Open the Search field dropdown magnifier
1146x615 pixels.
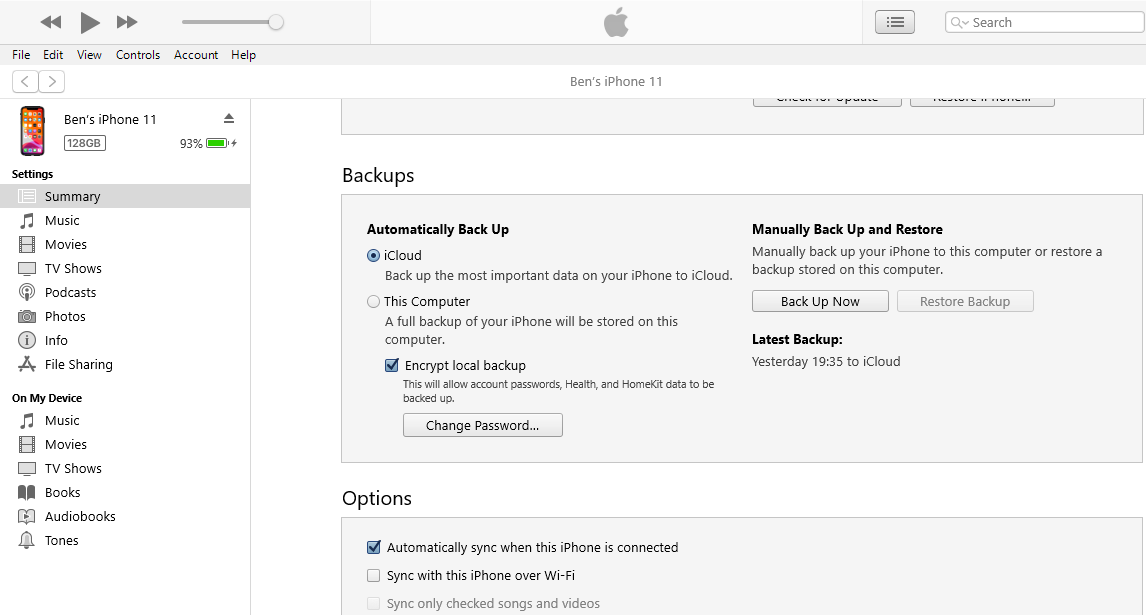click(960, 22)
